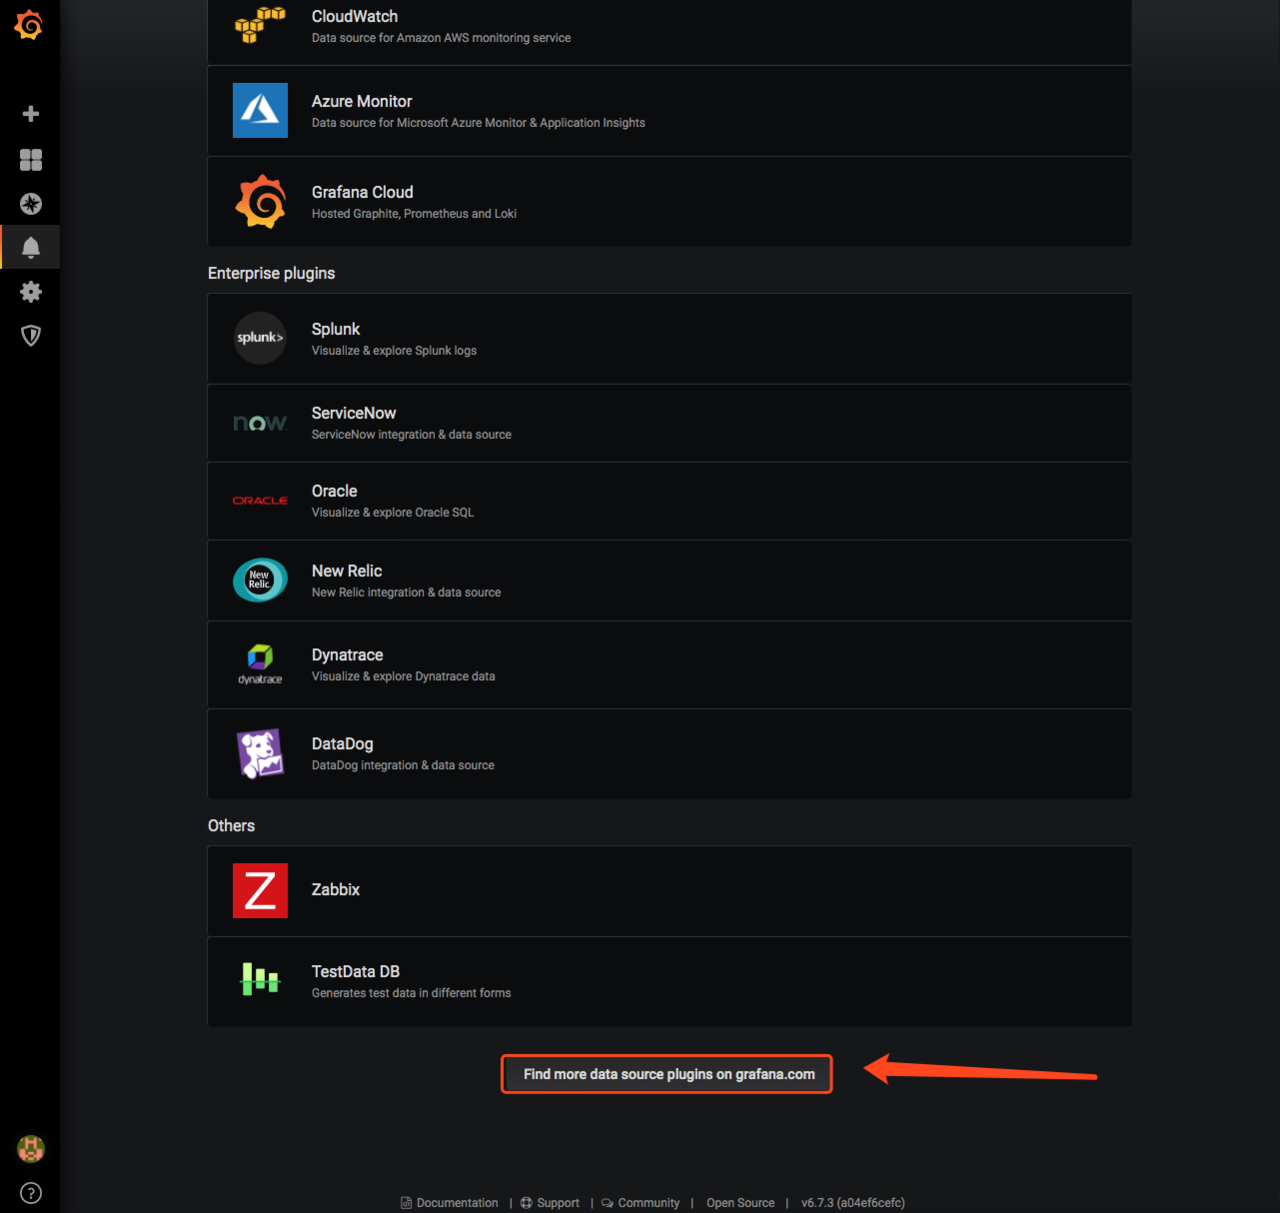Click the red Zabbix Z logo
Image resolution: width=1280 pixels, height=1213 pixels.
click(260, 890)
